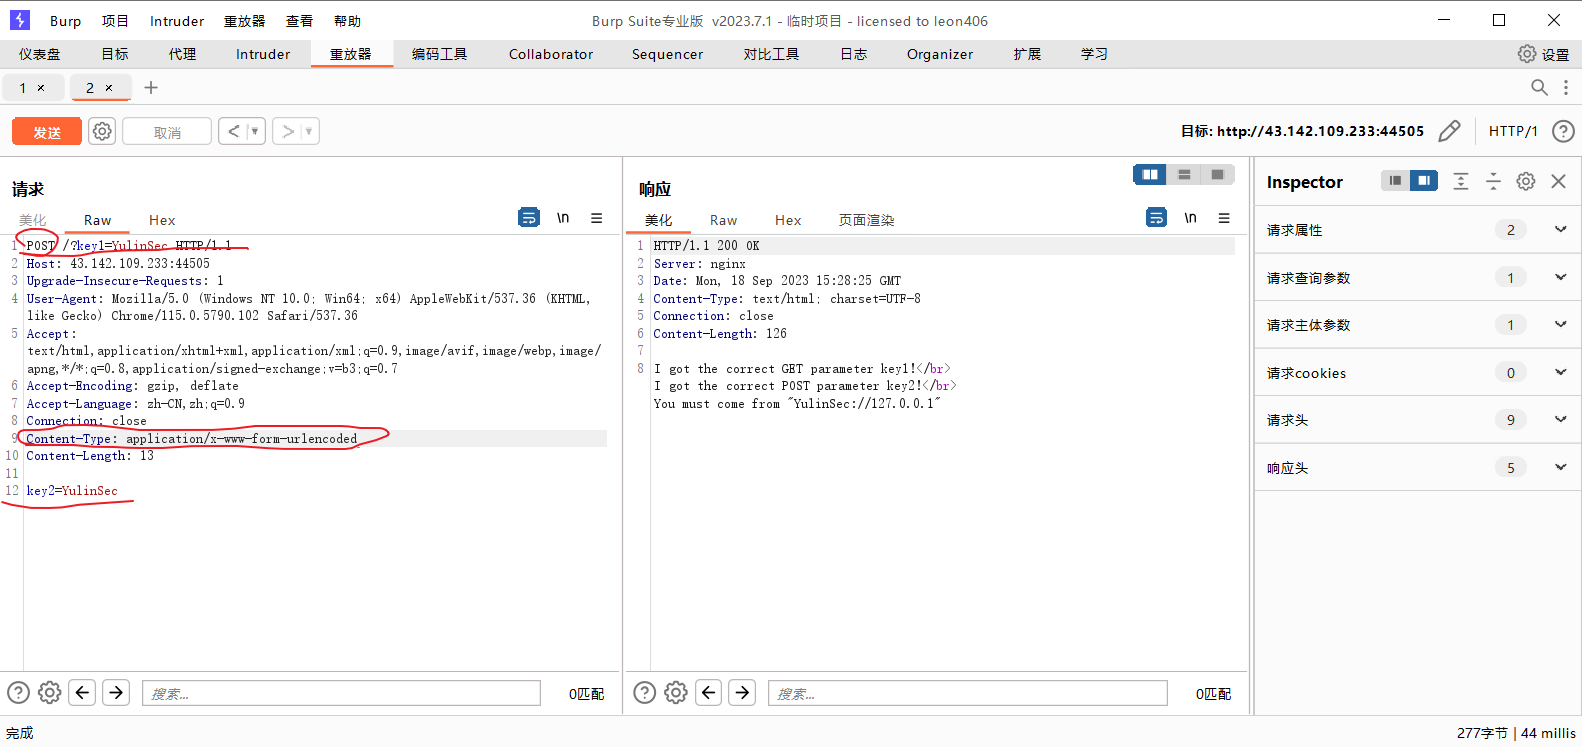Viewport: 1582px width, 747px height.
Task: Go to previous match in response search
Action: tap(709, 692)
